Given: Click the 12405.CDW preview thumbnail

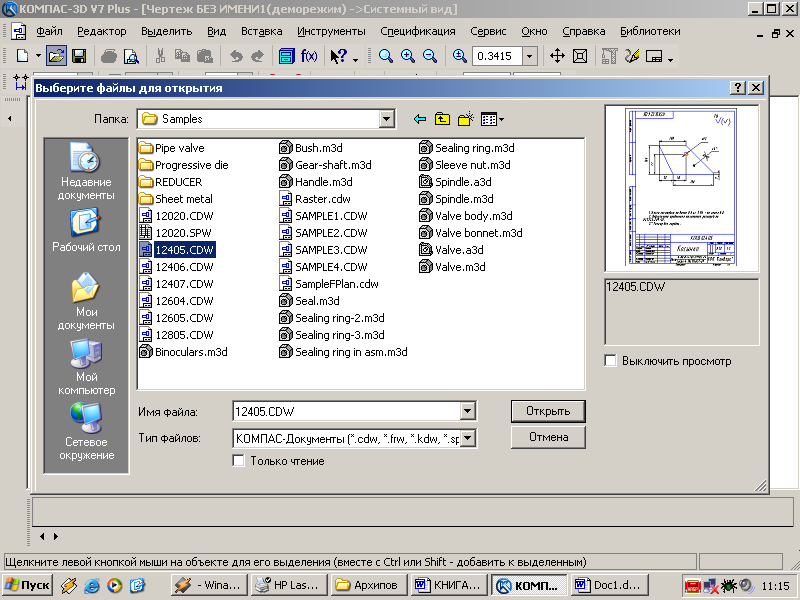Looking at the screenshot, I should [x=681, y=188].
